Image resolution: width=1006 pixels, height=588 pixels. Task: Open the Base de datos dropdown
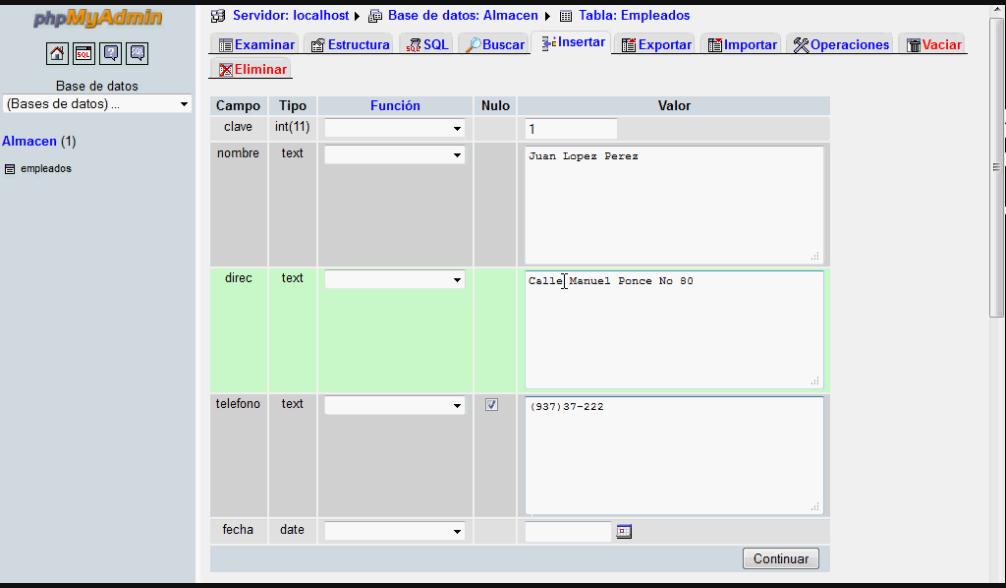pyautogui.click(x=98, y=104)
